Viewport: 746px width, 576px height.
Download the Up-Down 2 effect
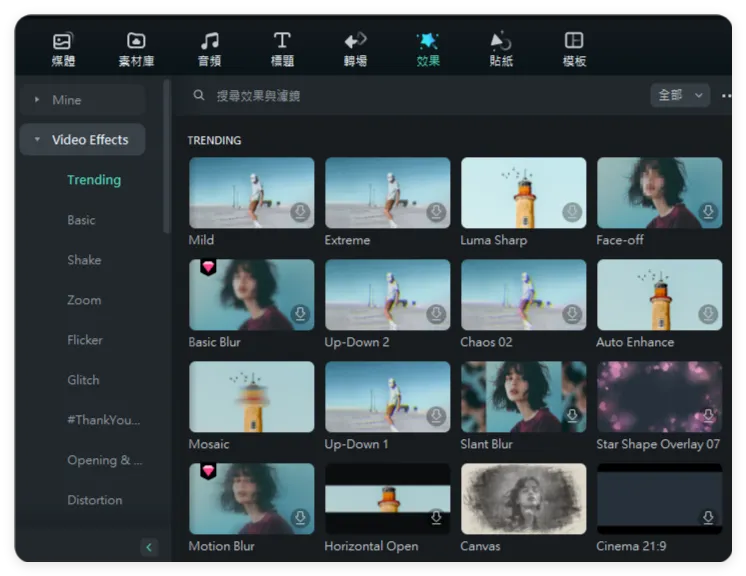(x=436, y=314)
